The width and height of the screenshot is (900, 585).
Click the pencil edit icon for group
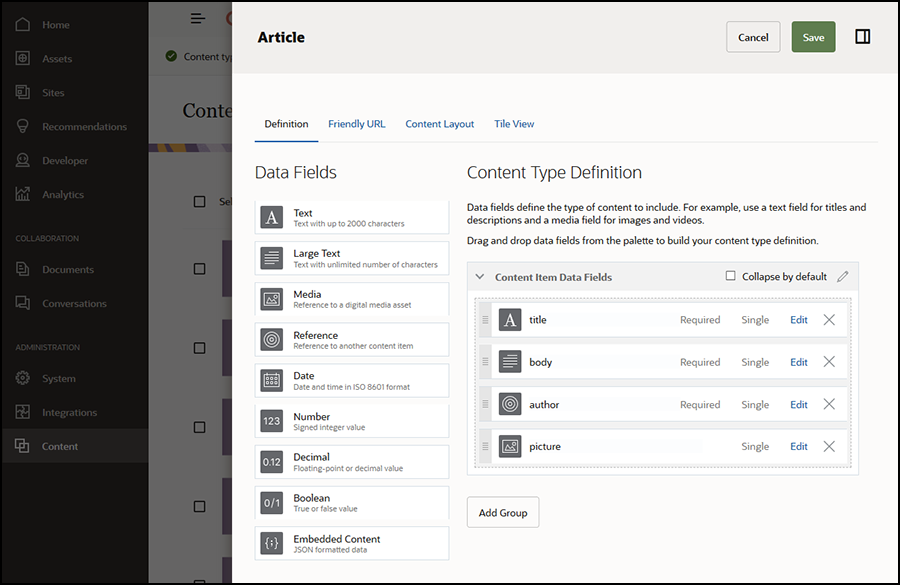point(843,277)
